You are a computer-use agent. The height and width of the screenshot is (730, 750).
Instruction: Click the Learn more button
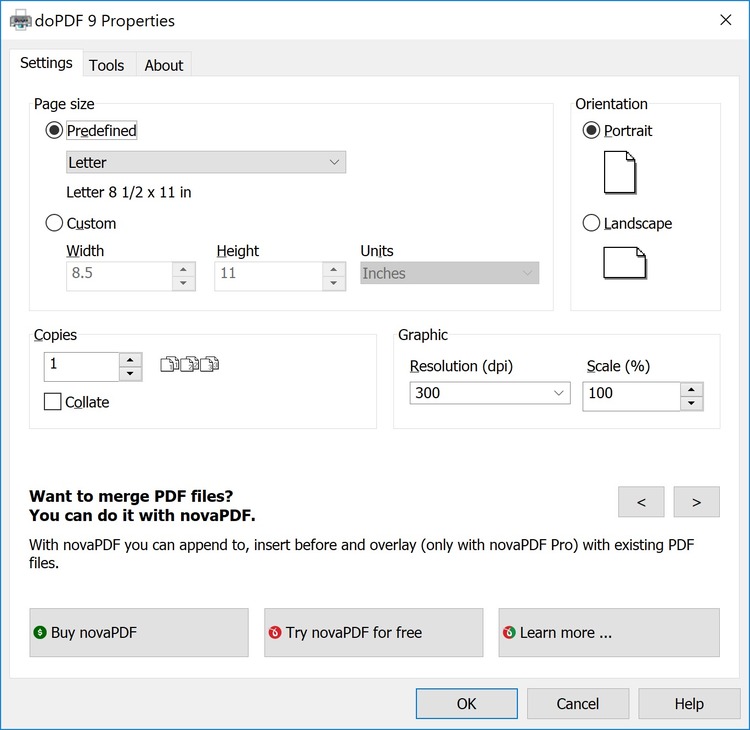click(609, 632)
